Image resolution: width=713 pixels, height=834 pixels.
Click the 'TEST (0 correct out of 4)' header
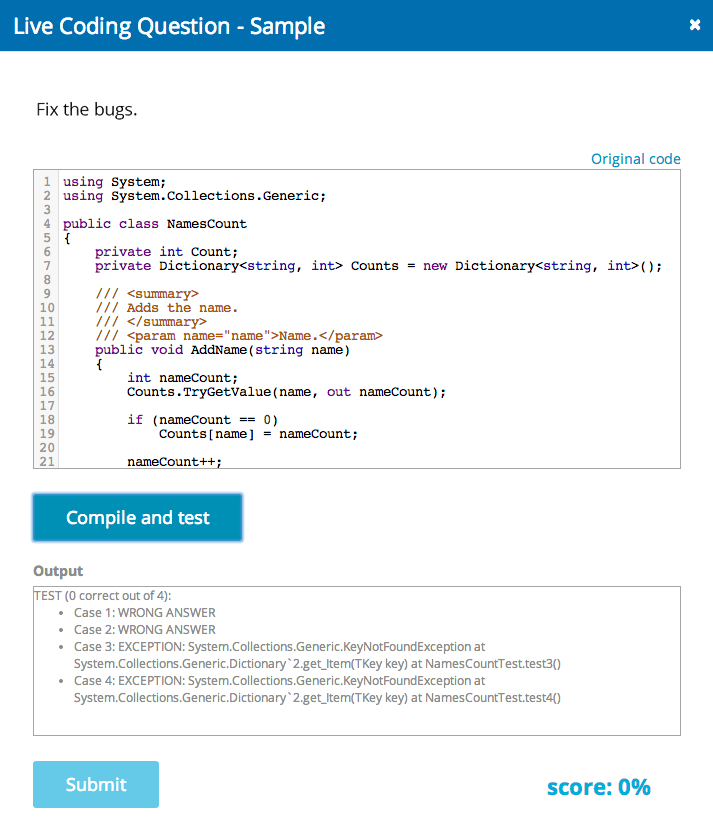(x=103, y=596)
